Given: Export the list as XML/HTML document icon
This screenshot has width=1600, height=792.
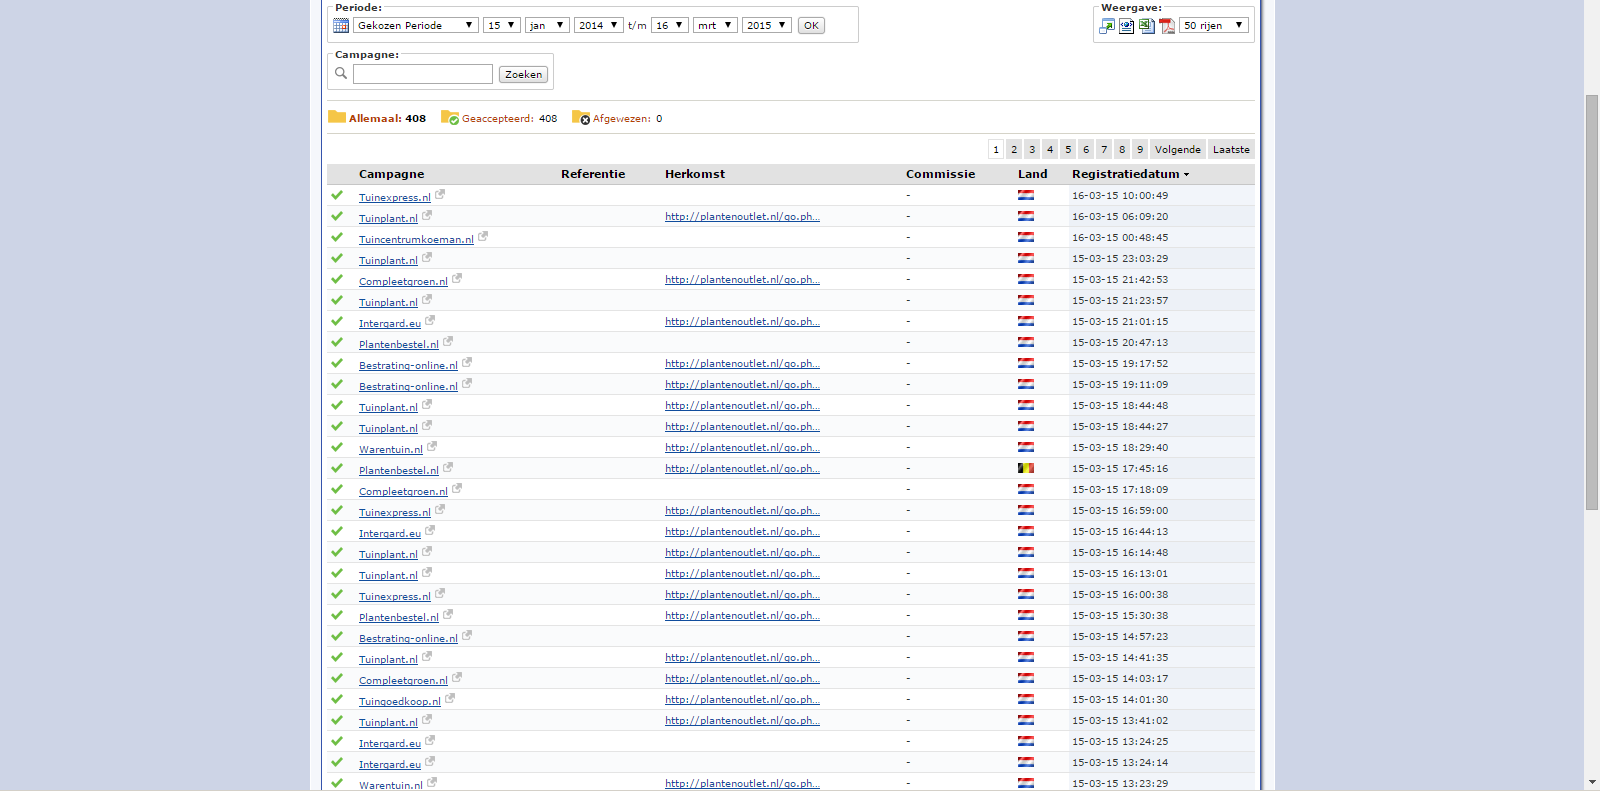Looking at the screenshot, I should (x=1127, y=26).
